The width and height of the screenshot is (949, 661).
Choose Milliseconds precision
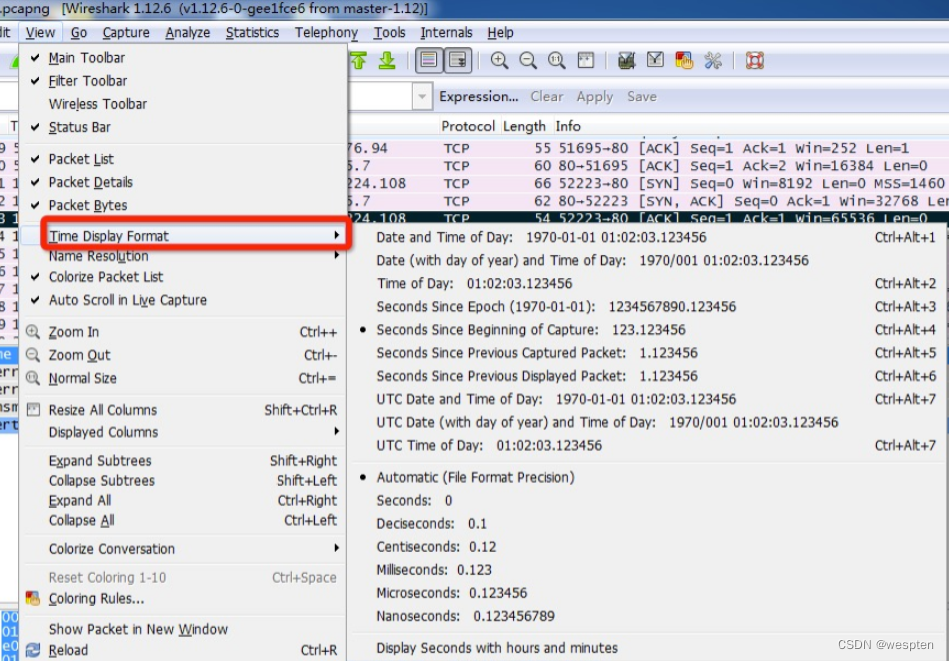click(649, 570)
